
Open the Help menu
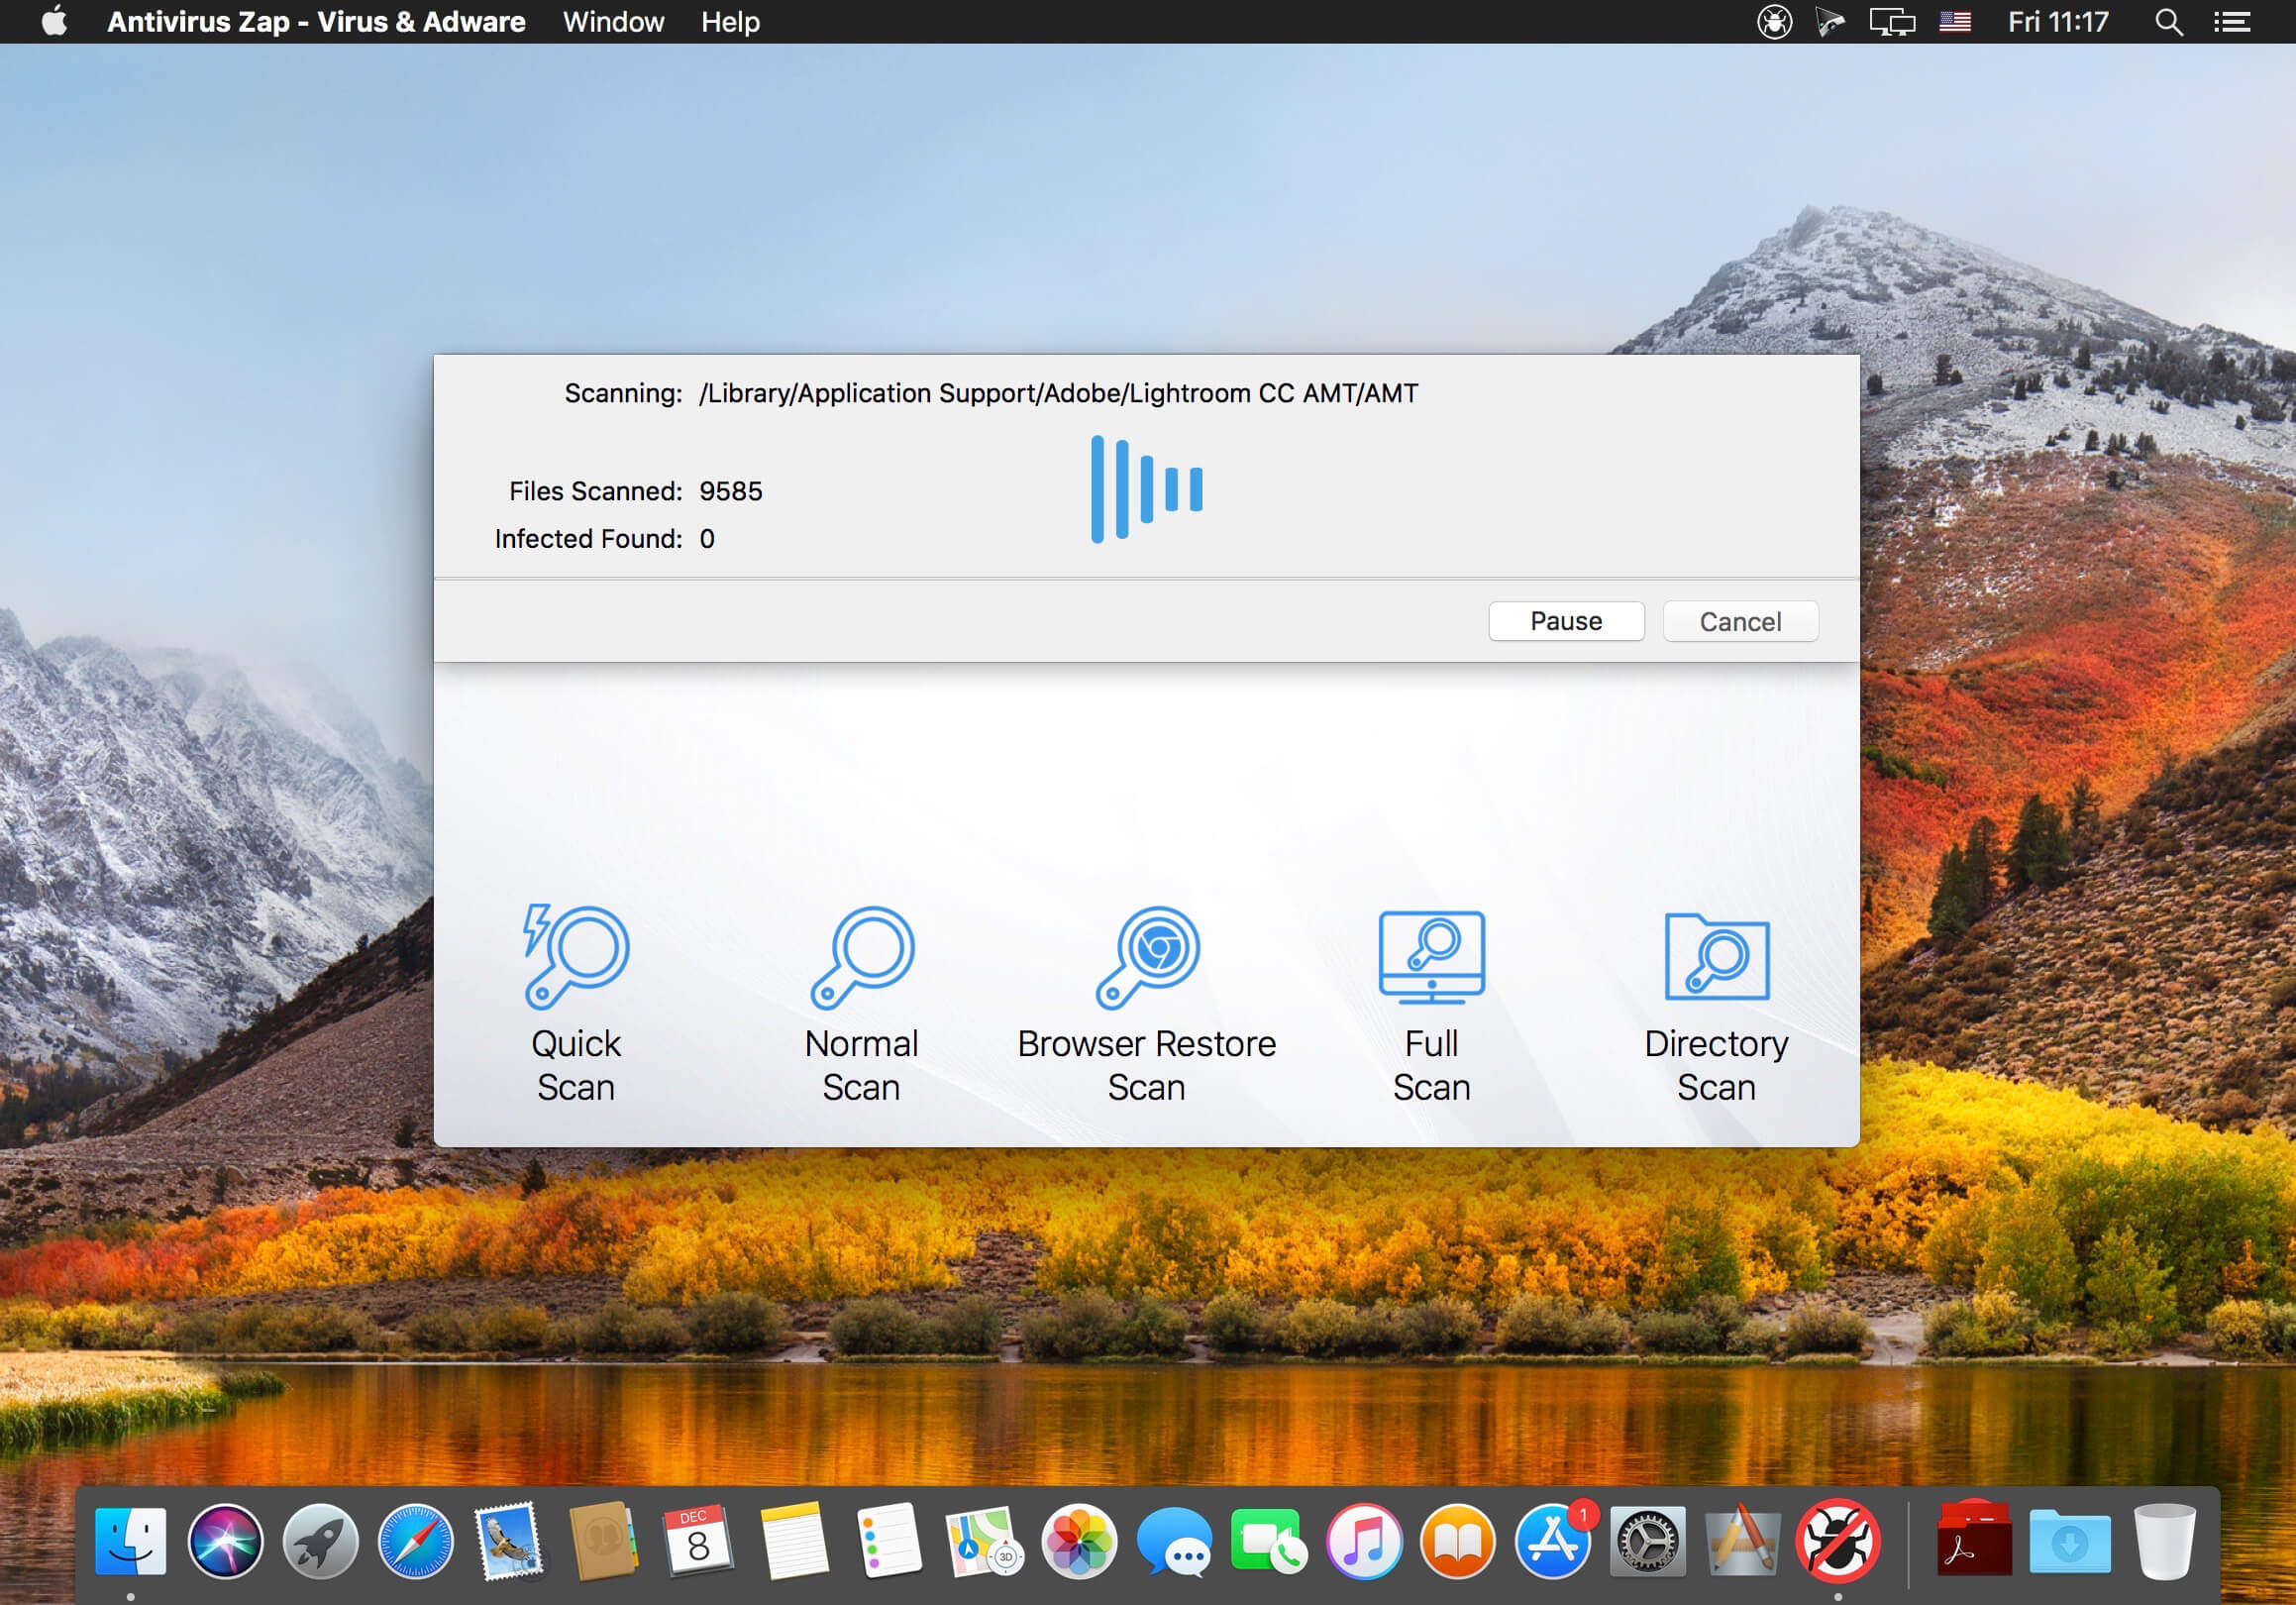pos(730,22)
